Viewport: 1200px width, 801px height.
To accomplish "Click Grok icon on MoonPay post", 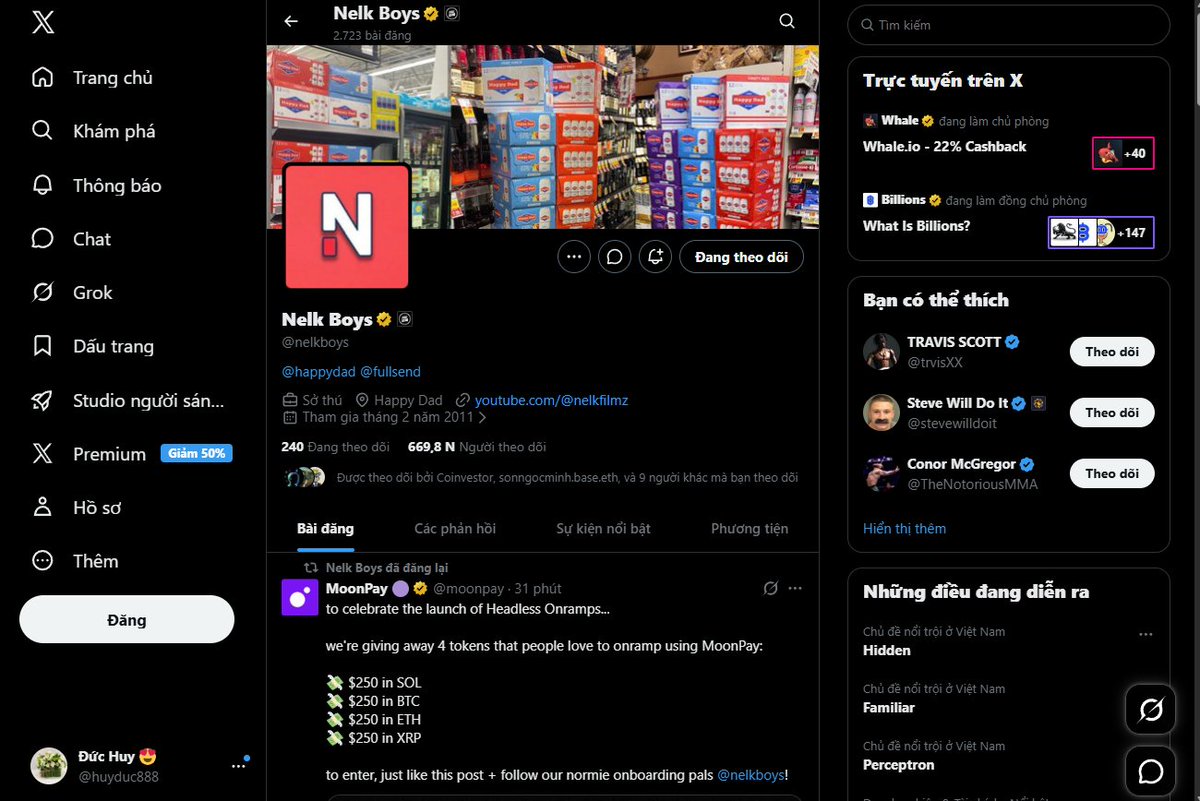I will (770, 588).
